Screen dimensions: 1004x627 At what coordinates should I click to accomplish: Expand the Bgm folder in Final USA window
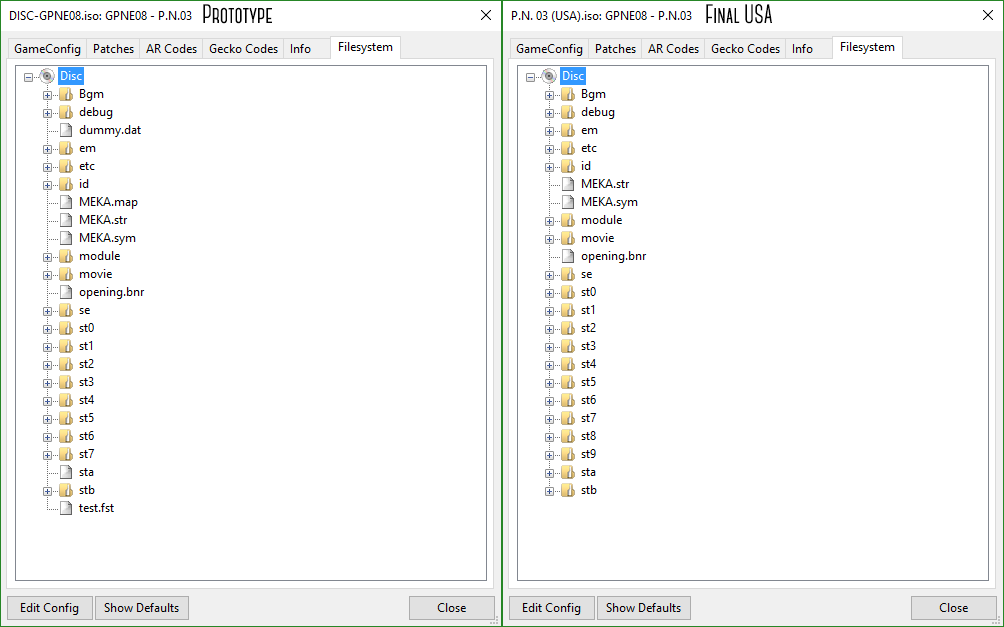click(x=549, y=95)
